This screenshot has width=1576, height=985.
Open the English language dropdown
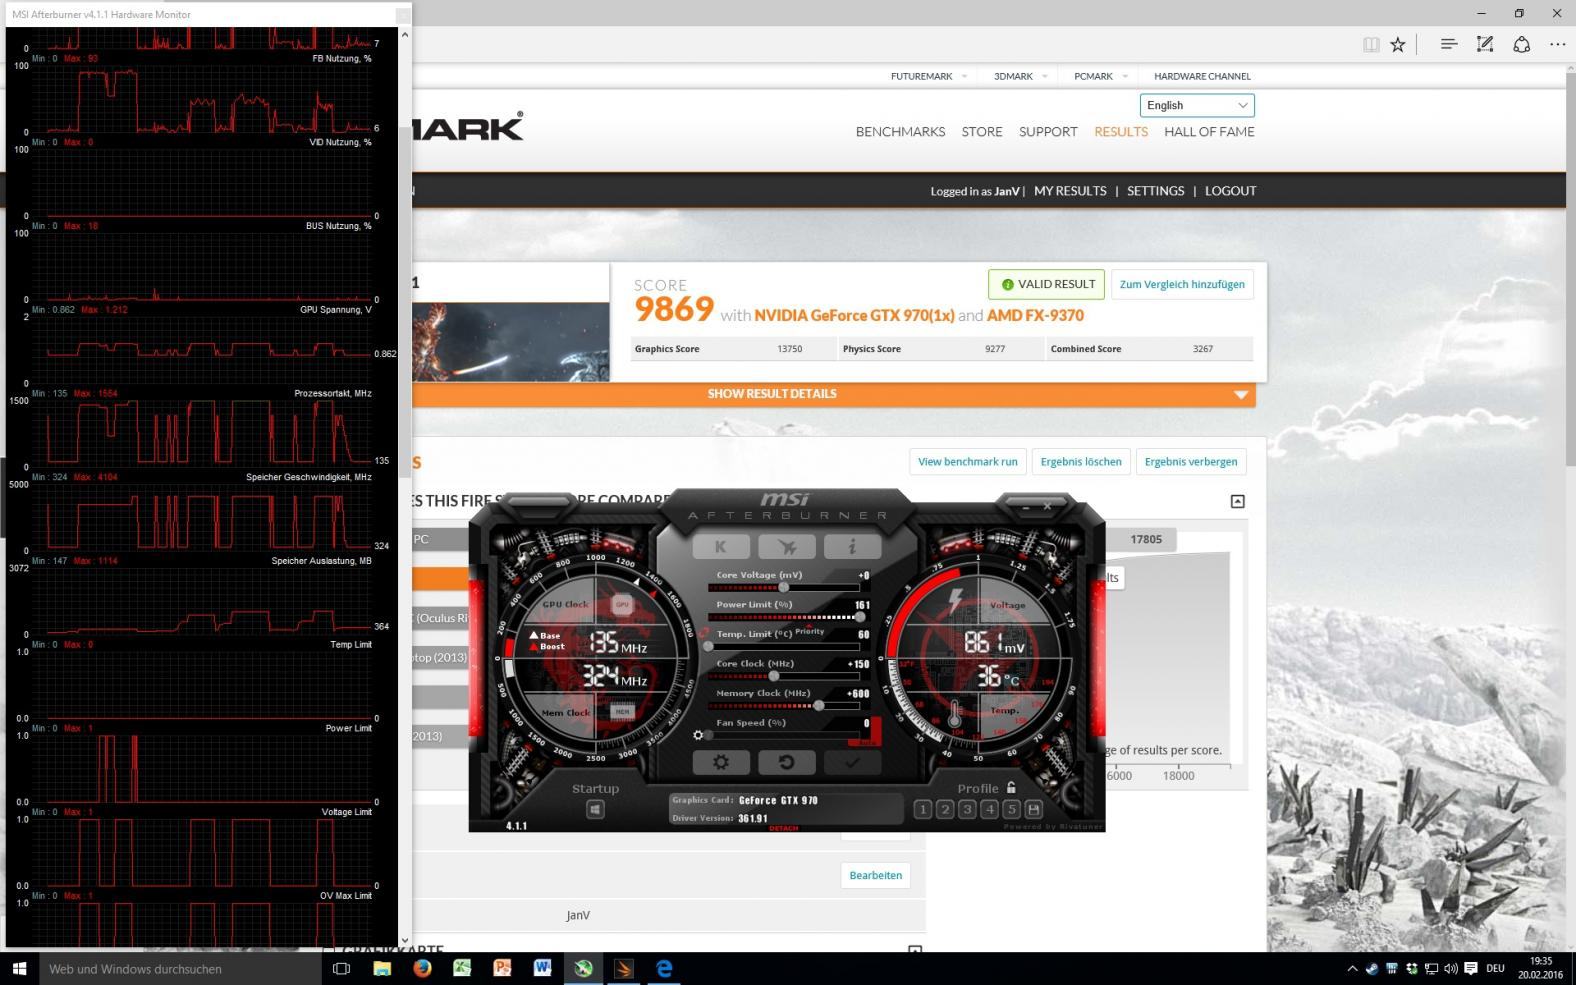pos(1196,105)
